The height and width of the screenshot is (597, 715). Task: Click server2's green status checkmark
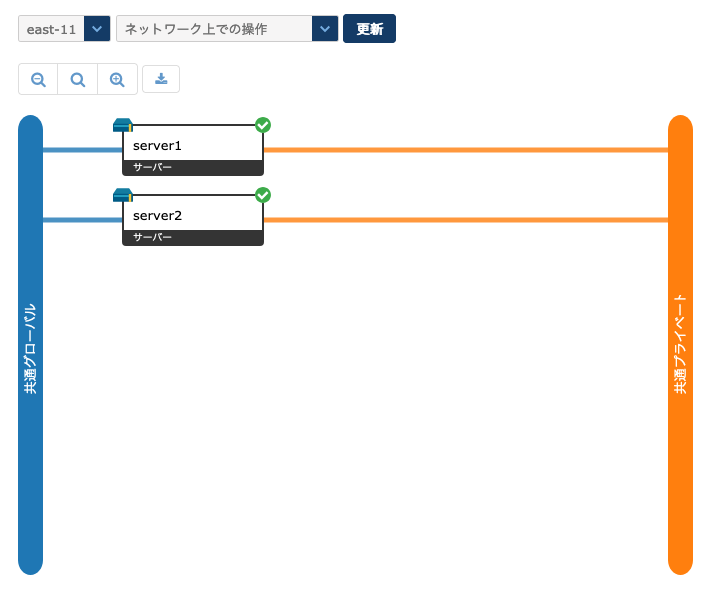(x=263, y=195)
